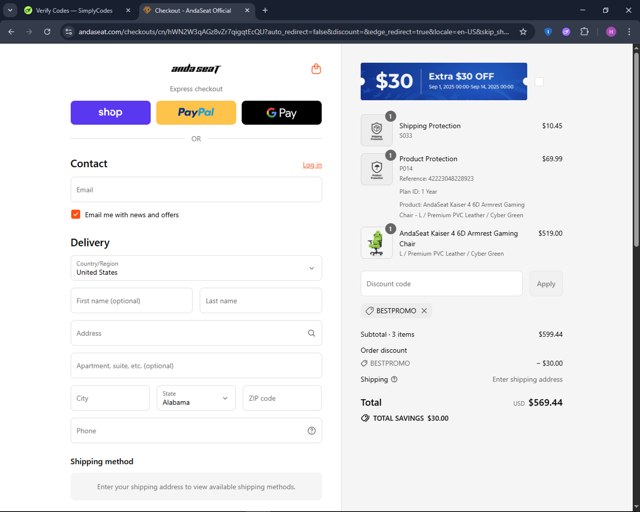
Task: Click the browser address bar URL
Action: 294,32
